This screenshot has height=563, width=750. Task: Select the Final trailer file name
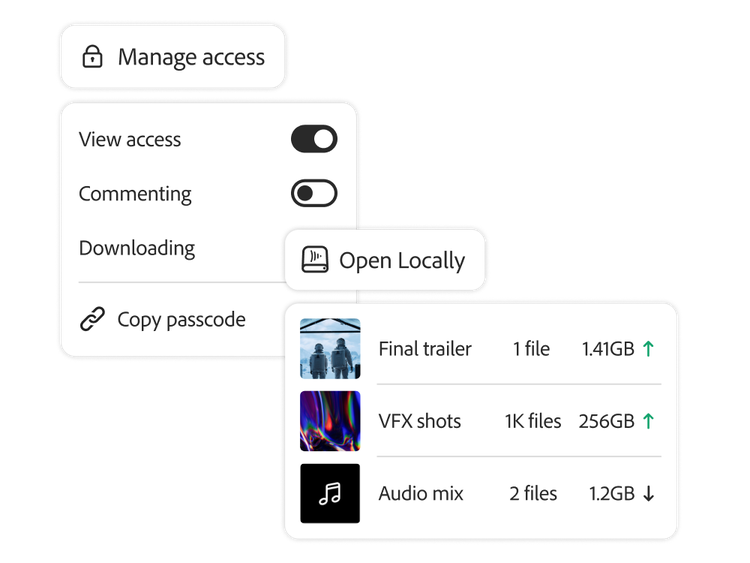pyautogui.click(x=425, y=349)
